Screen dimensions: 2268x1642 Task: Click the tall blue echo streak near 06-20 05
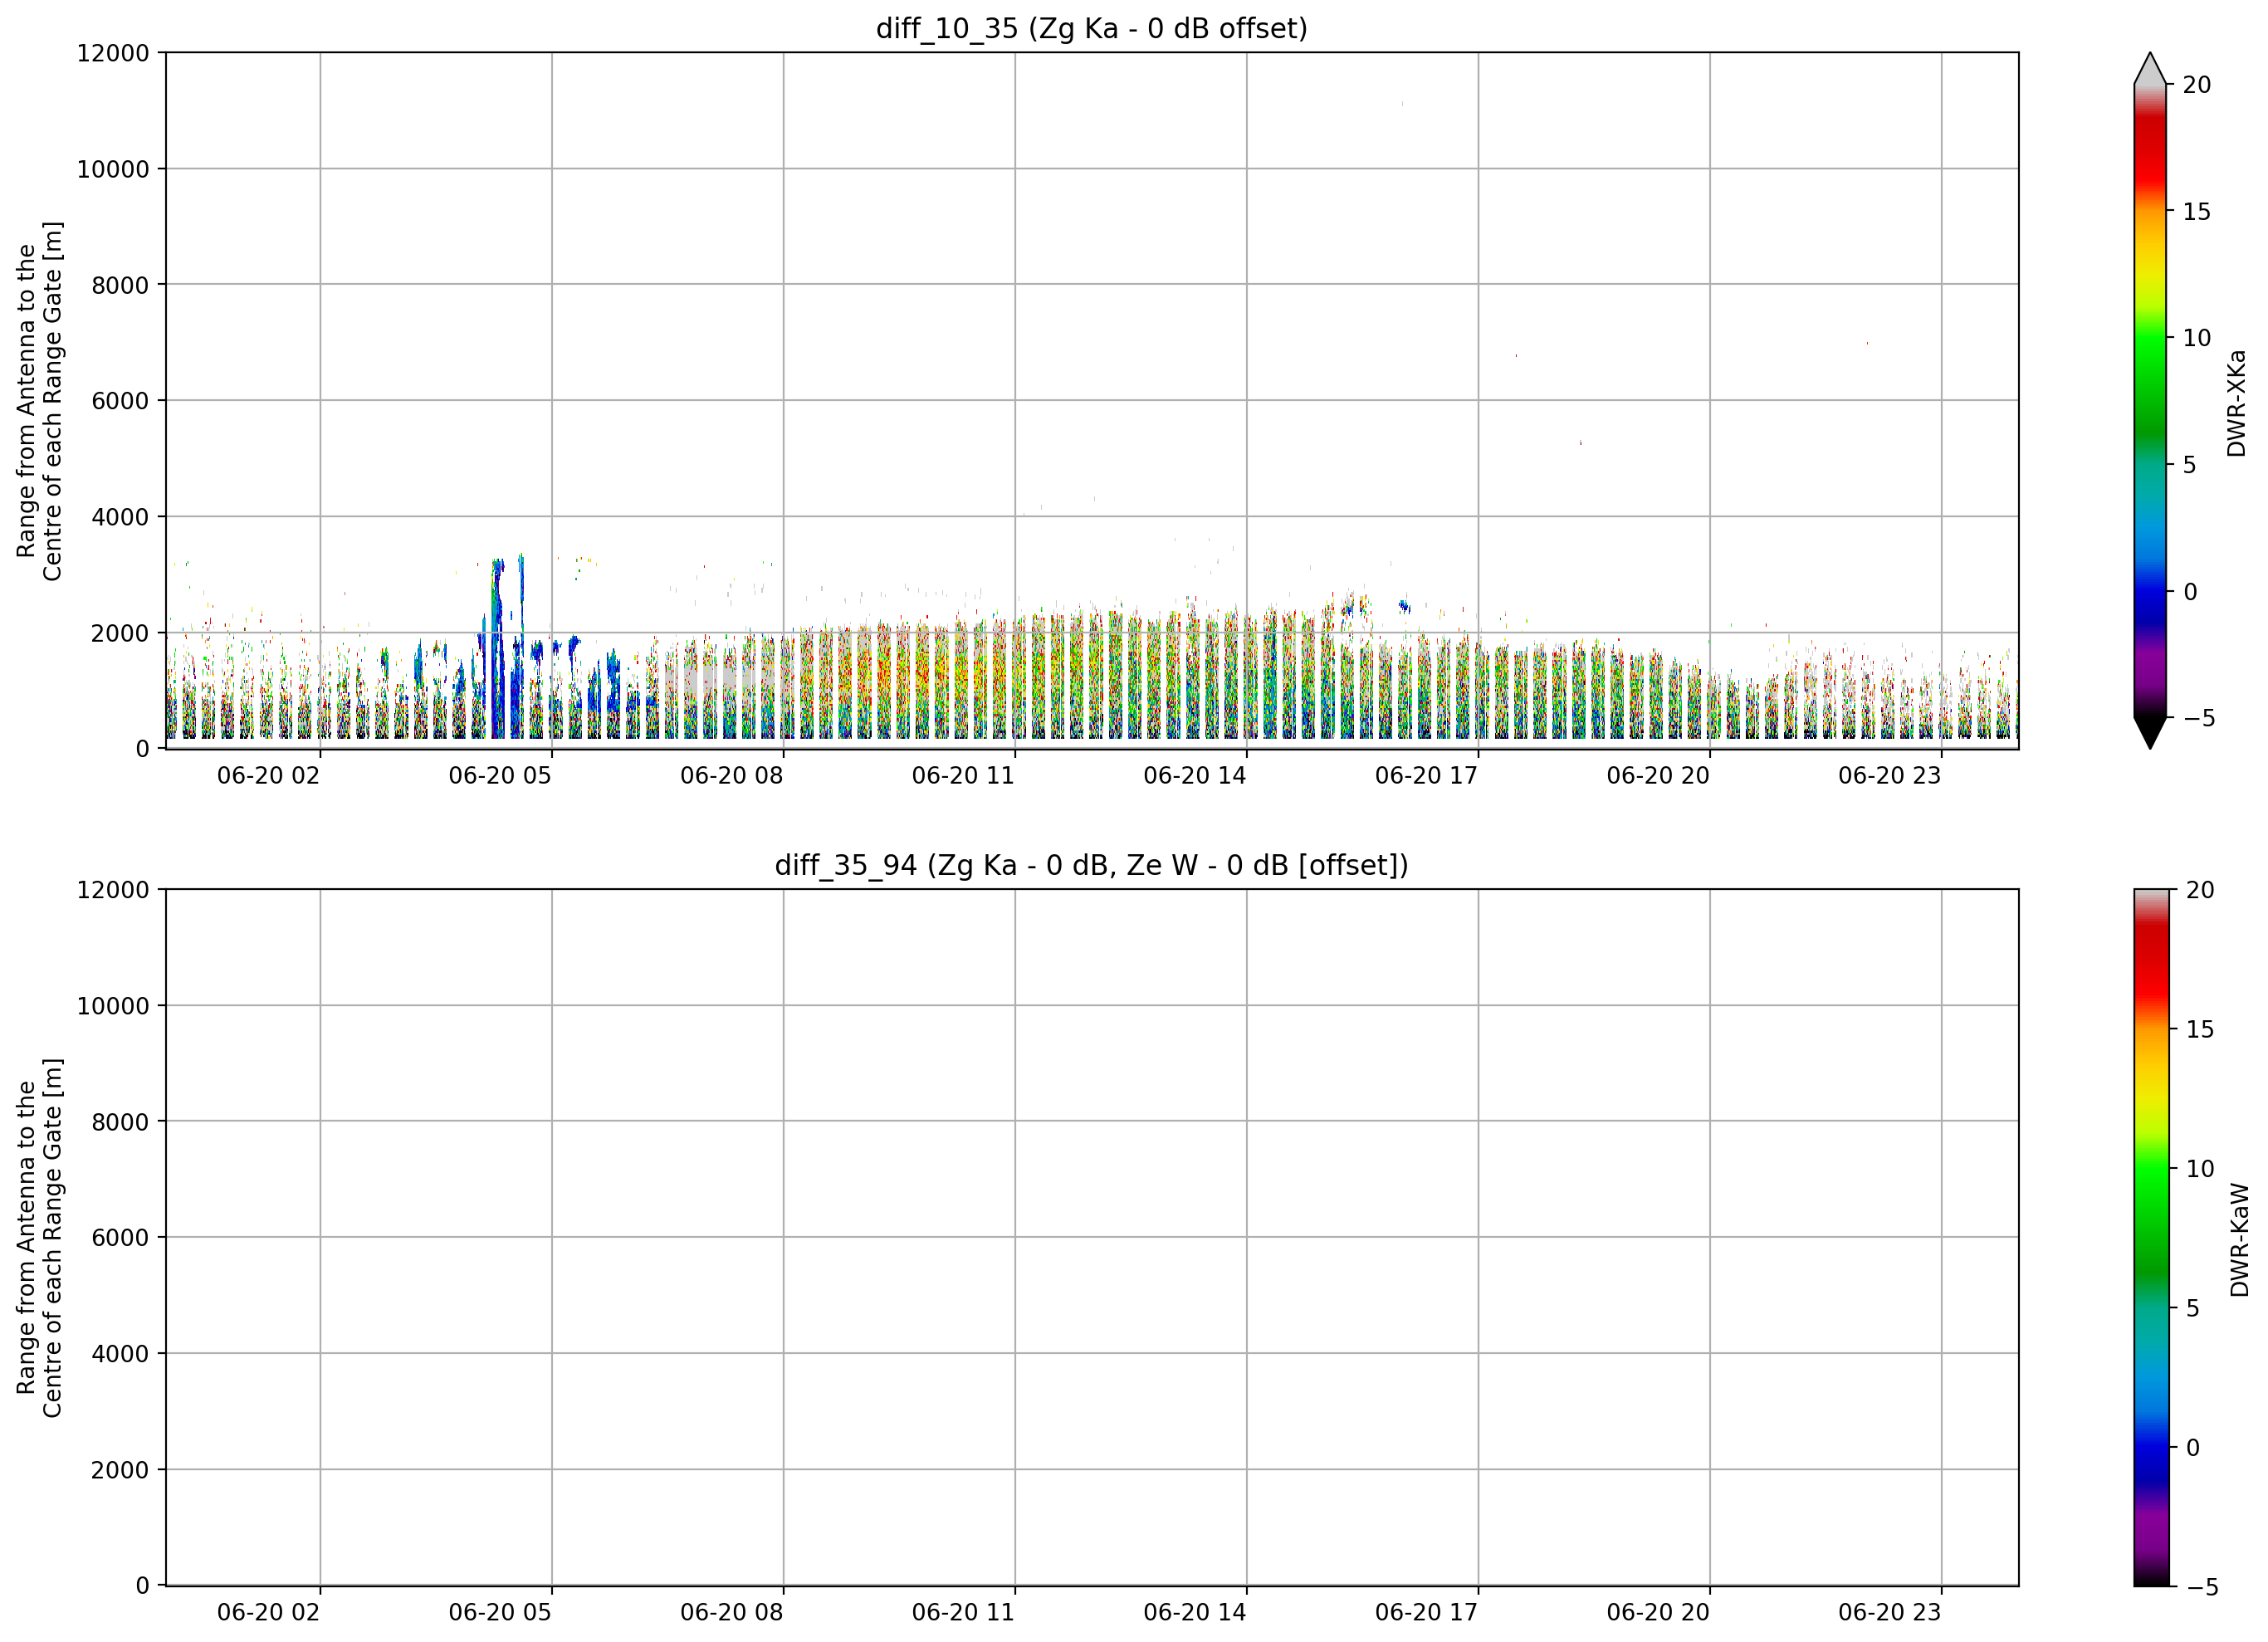coord(497,648)
